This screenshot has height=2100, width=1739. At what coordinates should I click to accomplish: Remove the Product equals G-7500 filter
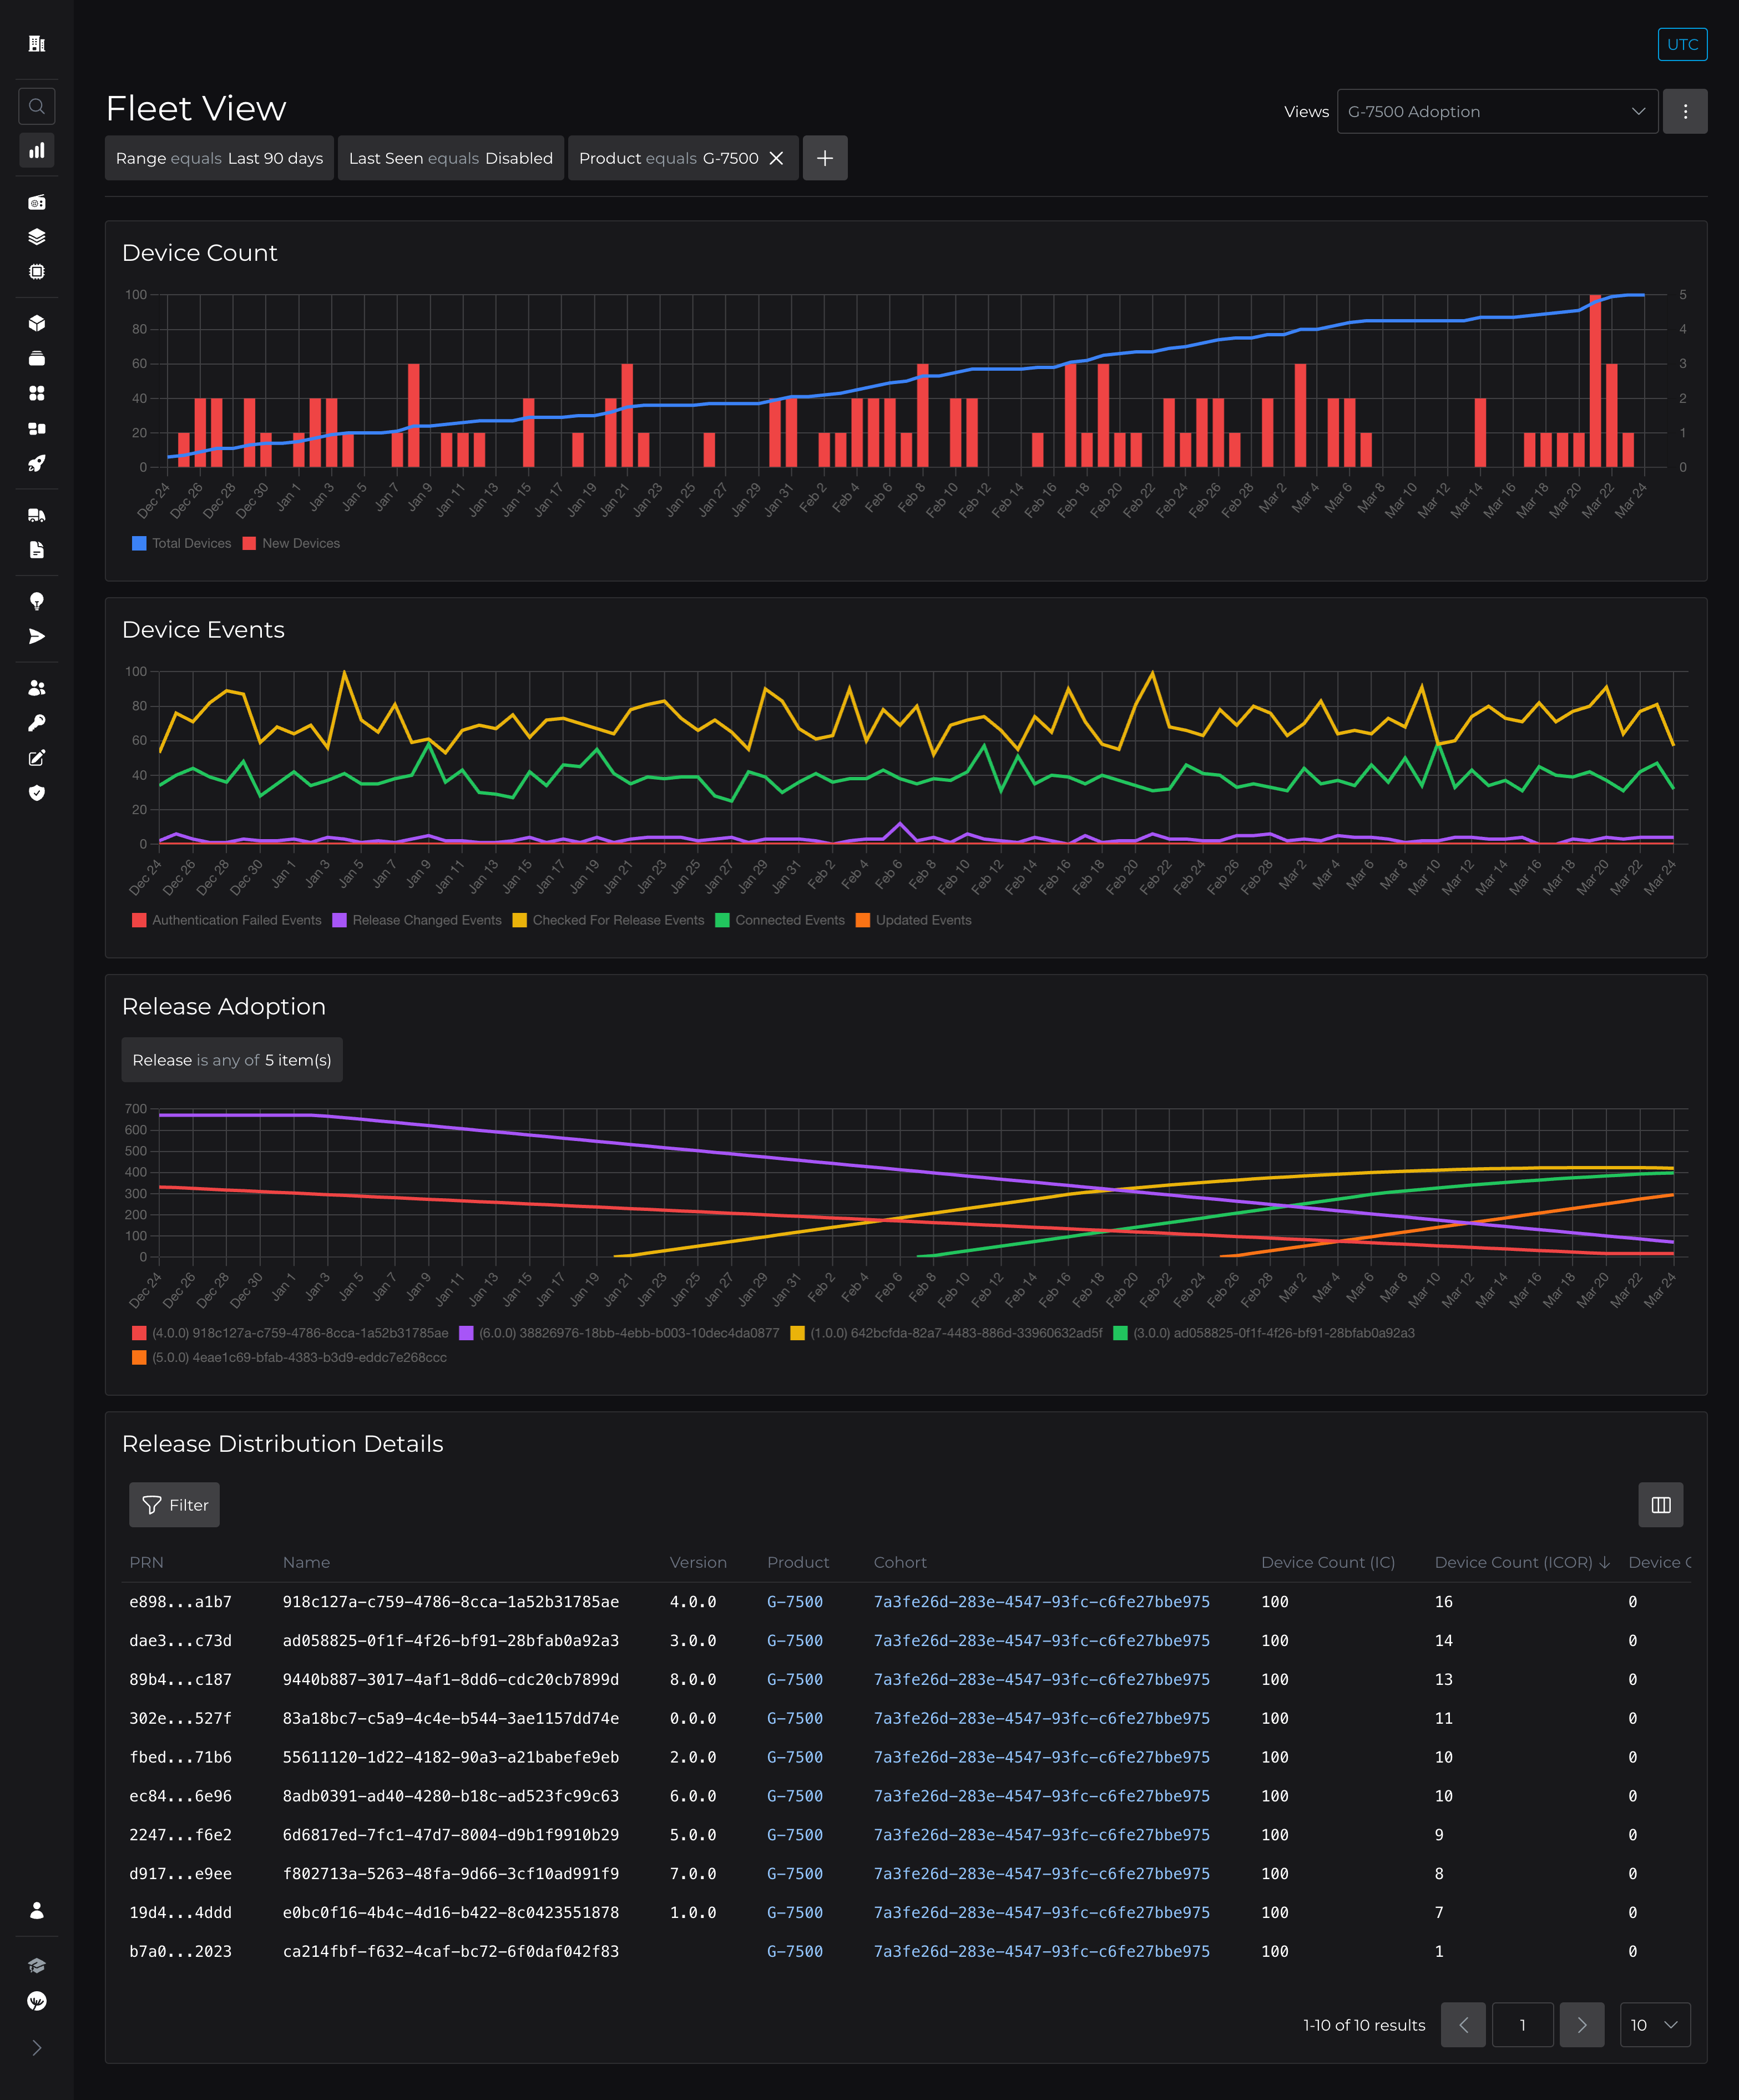[x=776, y=158]
